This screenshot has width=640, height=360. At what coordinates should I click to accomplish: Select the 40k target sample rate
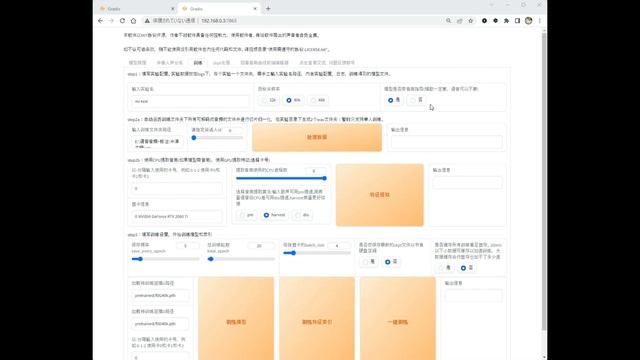pyautogui.click(x=293, y=100)
